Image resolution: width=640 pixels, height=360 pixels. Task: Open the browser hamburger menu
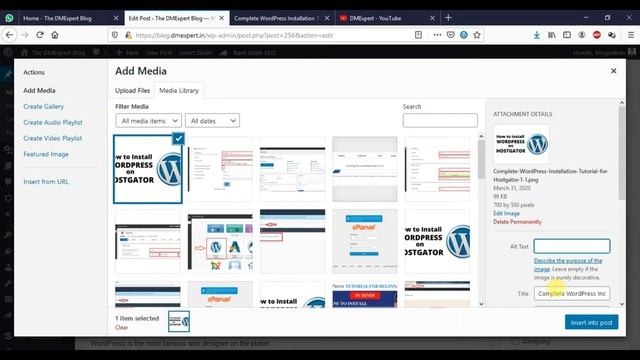coord(631,35)
